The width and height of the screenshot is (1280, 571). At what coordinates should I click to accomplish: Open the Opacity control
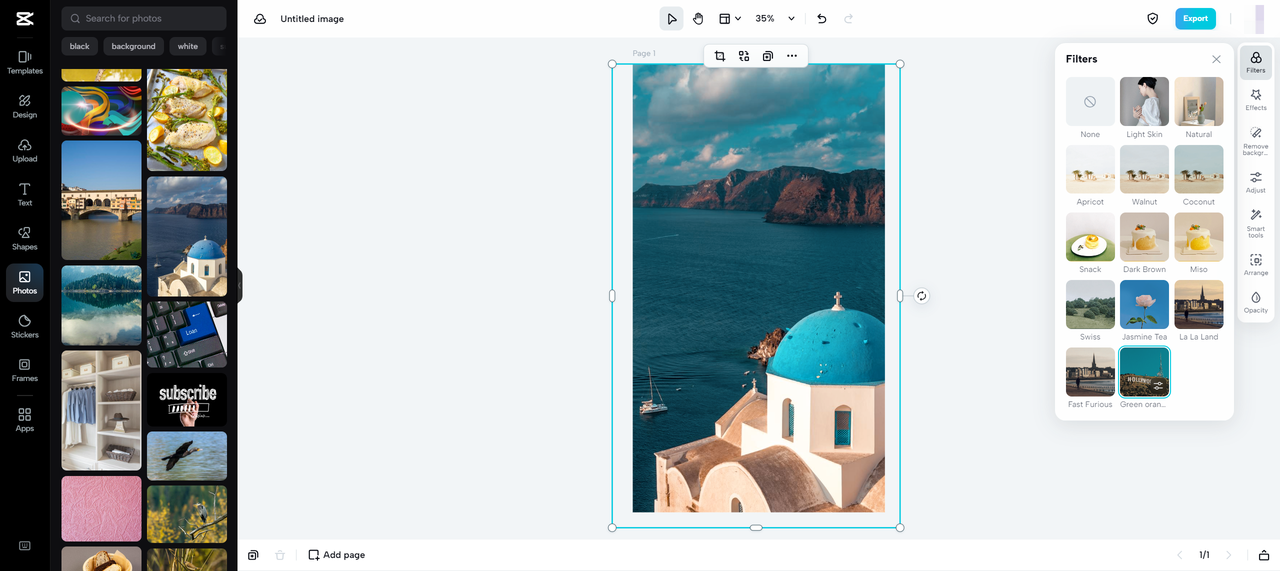tap(1256, 302)
